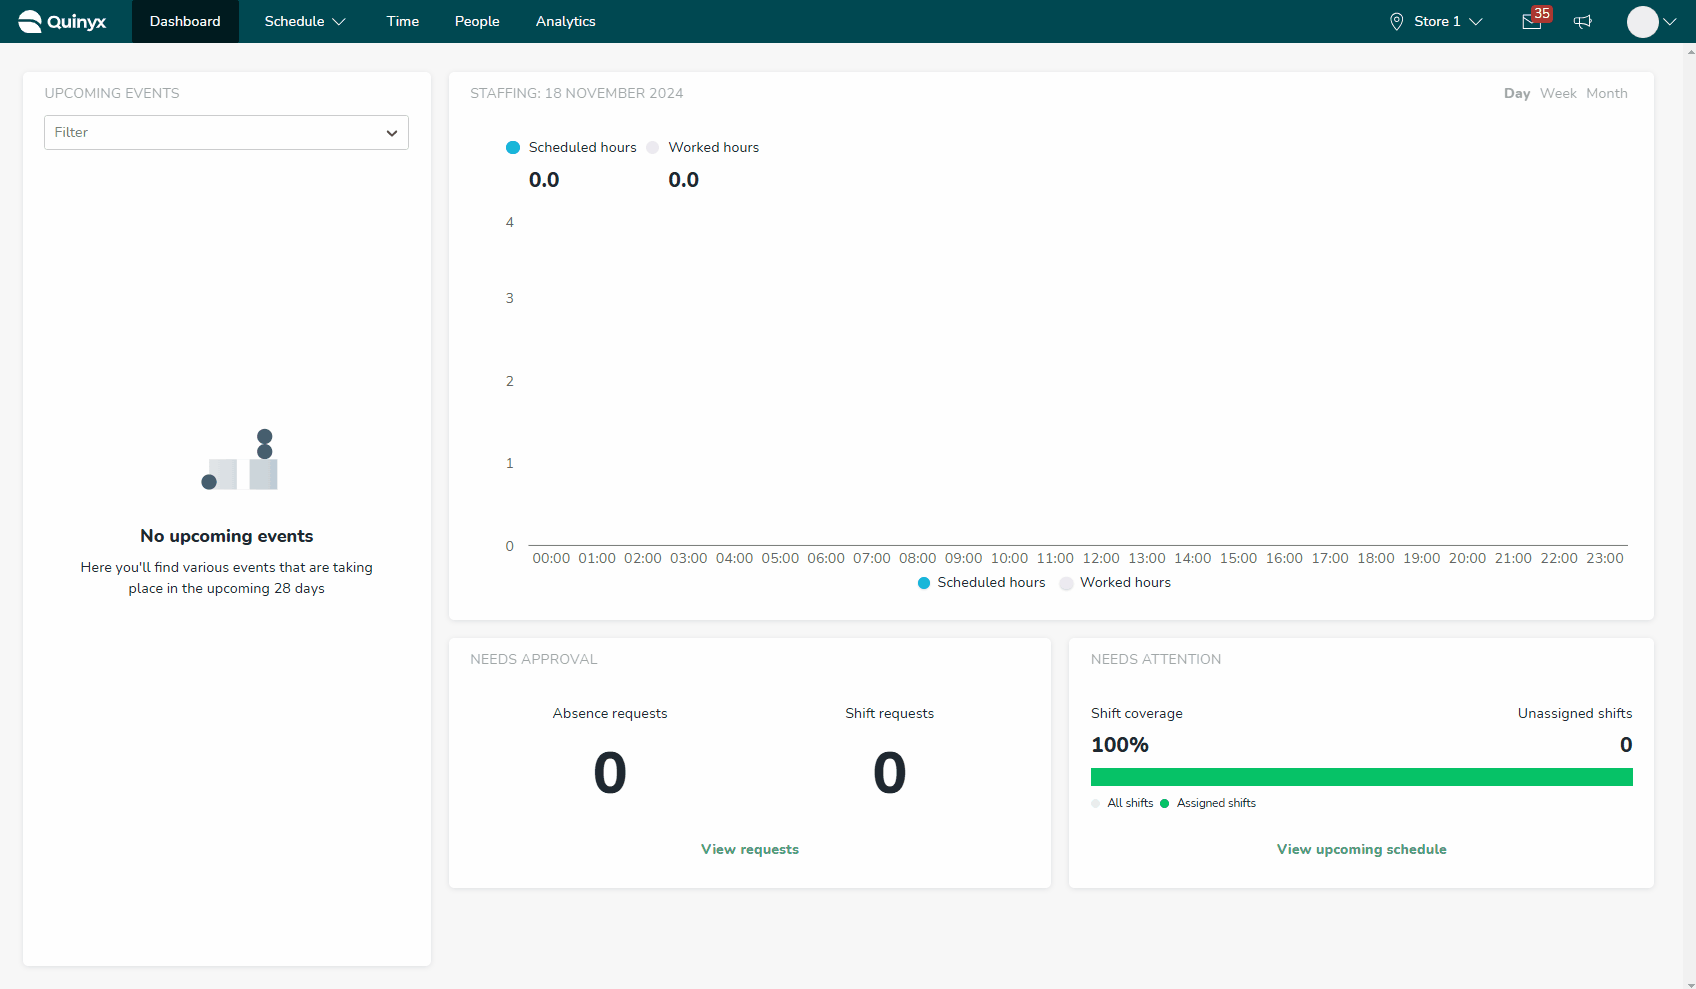Expand the Schedule menu chevron
The height and width of the screenshot is (989, 1696).
(339, 21)
